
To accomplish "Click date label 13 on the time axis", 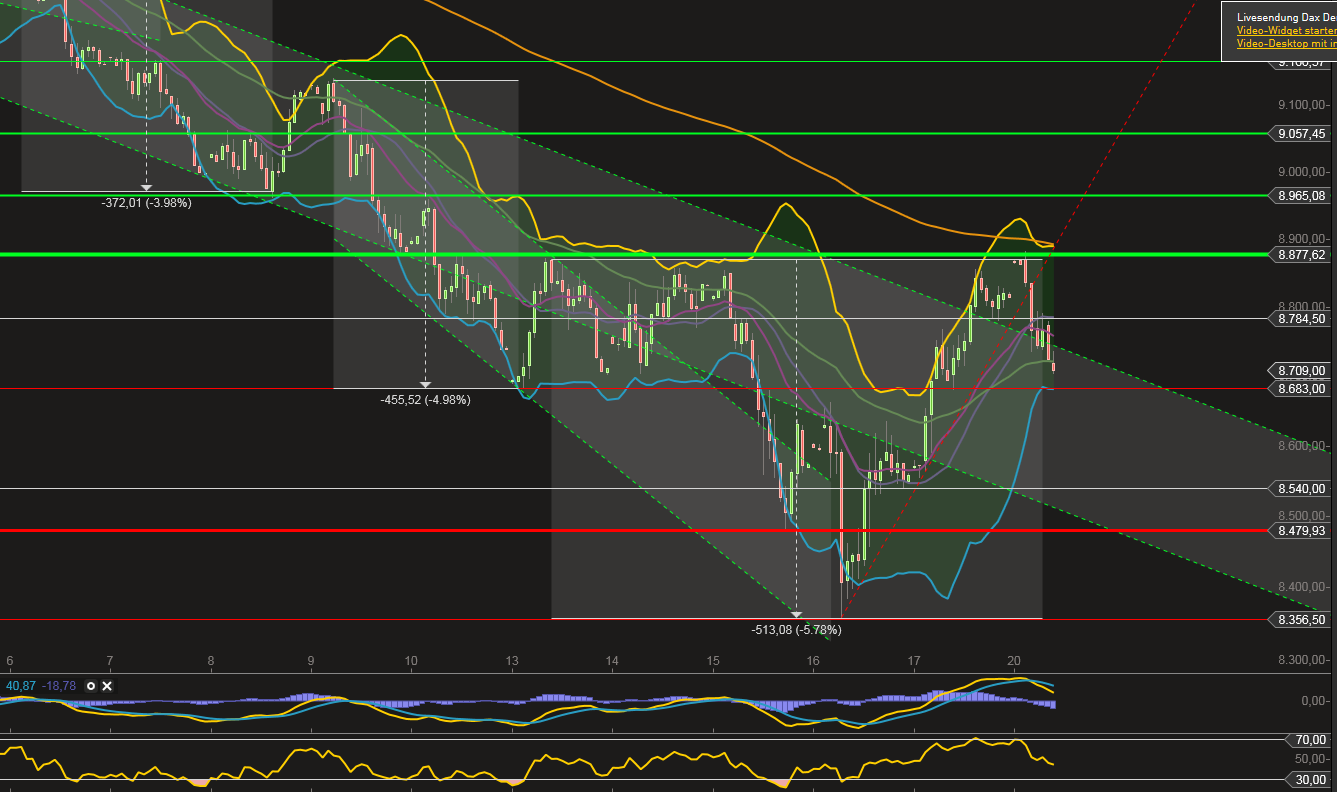I will 512,661.
